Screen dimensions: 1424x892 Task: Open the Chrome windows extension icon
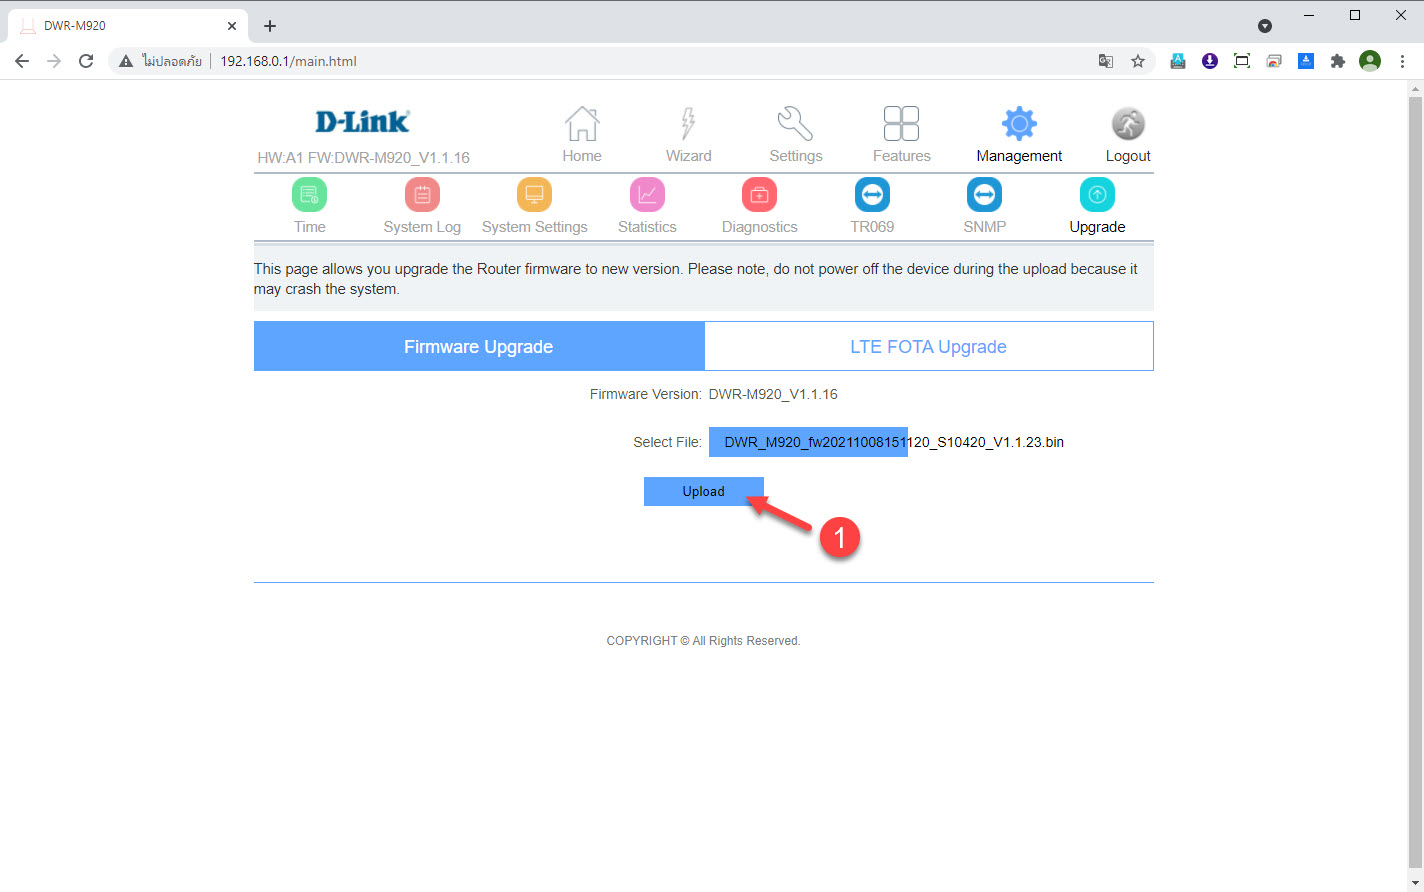[x=1274, y=61]
